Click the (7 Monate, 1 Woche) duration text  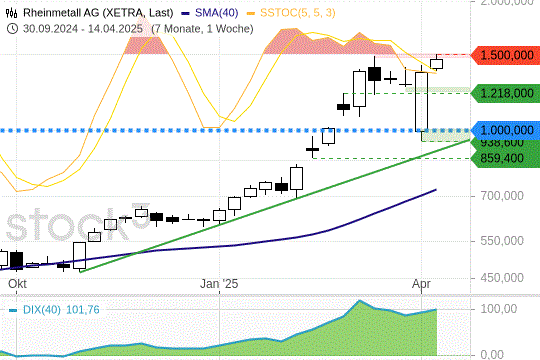(x=202, y=29)
